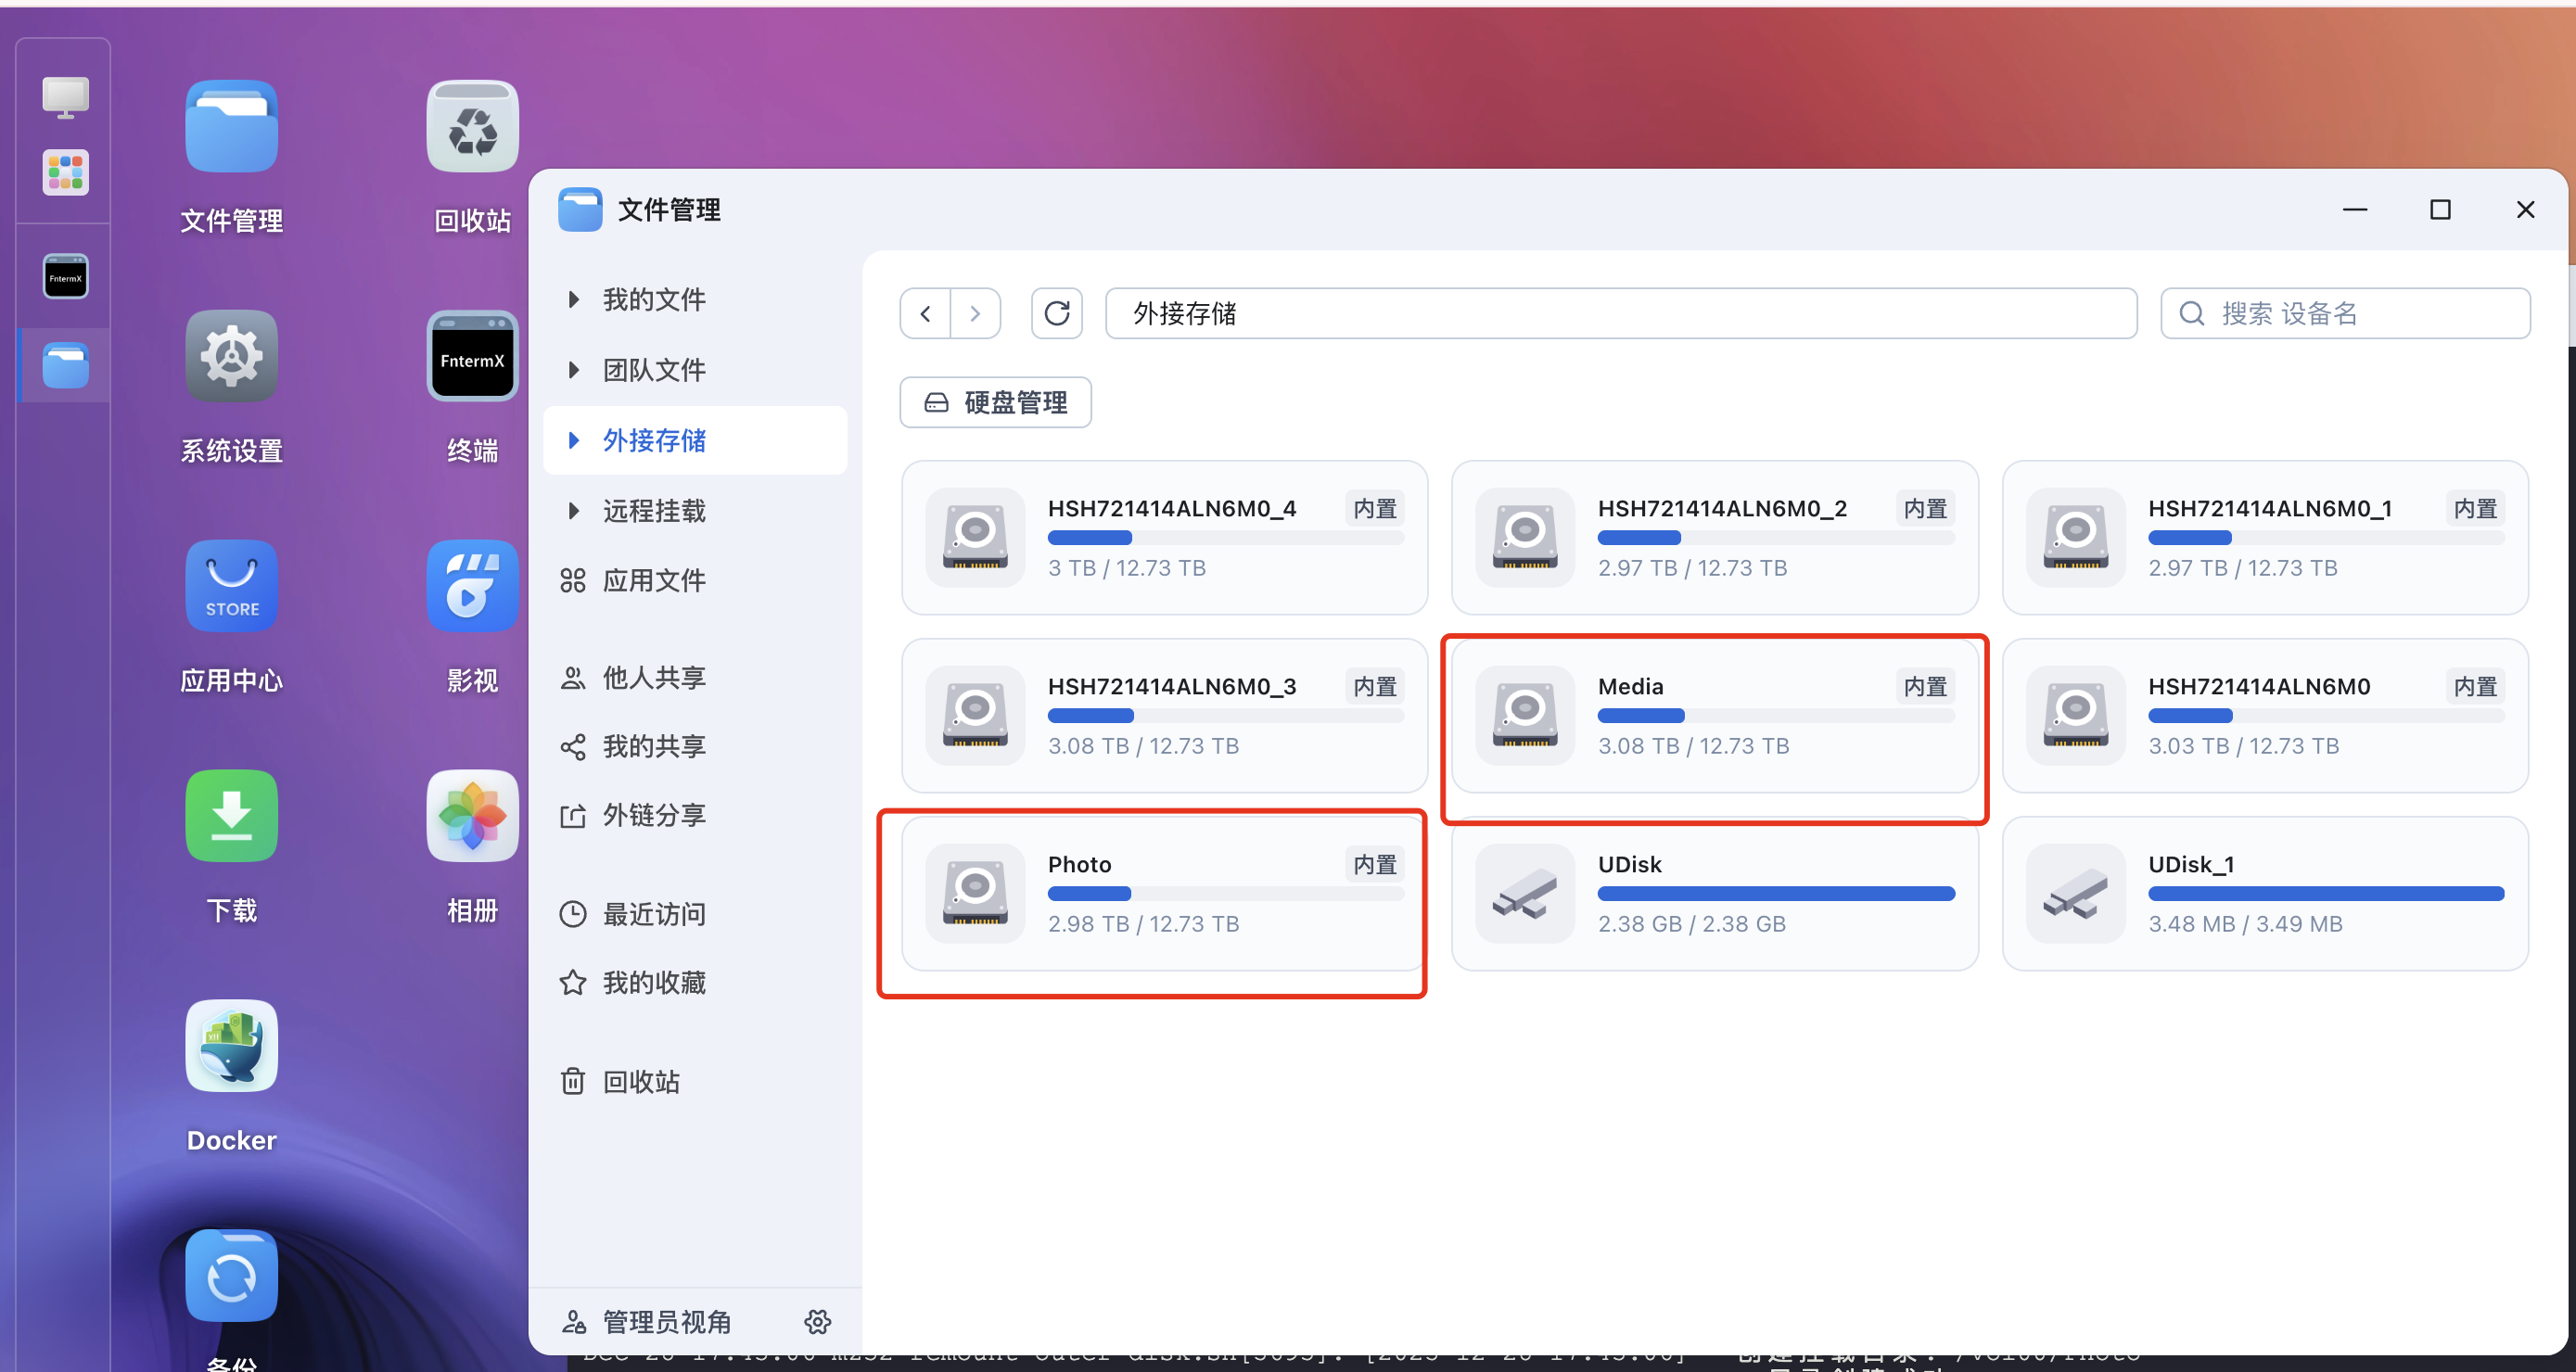
Task: Click the 硬盘管理 button
Action: (x=994, y=402)
